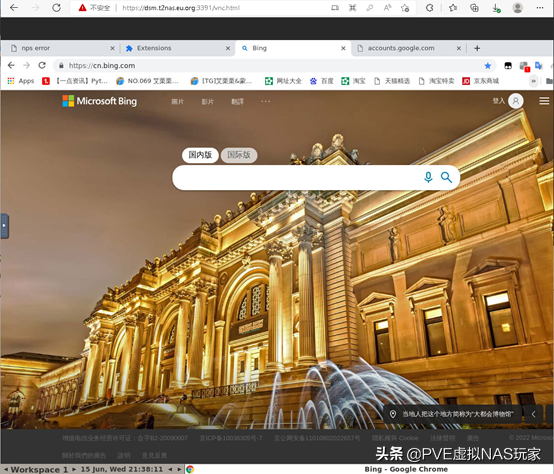Click the Chrome icon in the taskbar
554x474 pixels.
point(190,469)
